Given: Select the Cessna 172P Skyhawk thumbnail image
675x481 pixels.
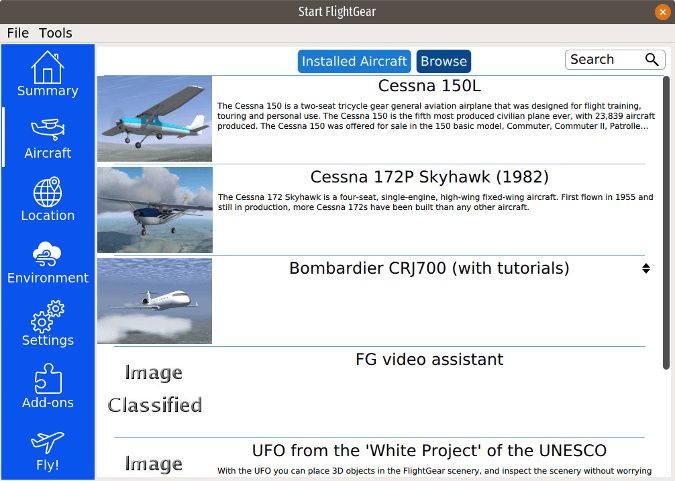Looking at the screenshot, I should click(155, 209).
